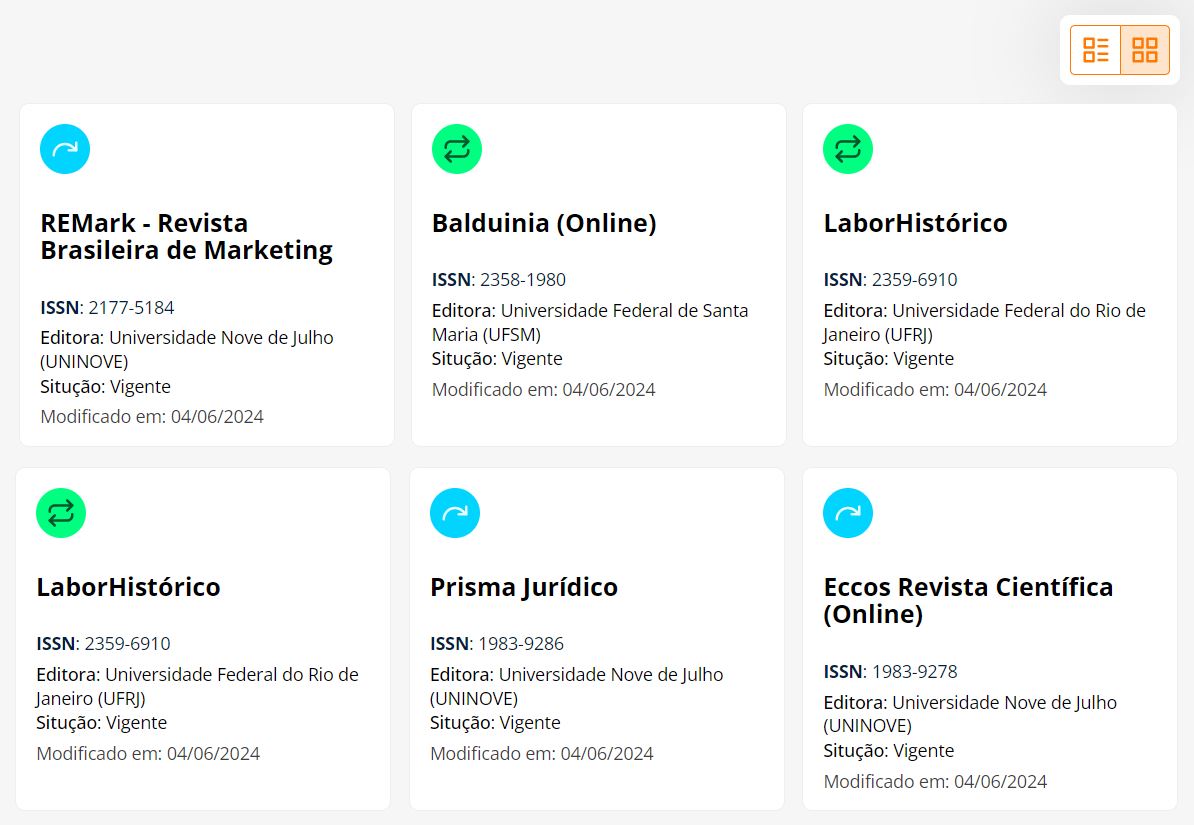
Task: Click the blue sync icon on Eccos card
Action: pyautogui.click(x=848, y=512)
